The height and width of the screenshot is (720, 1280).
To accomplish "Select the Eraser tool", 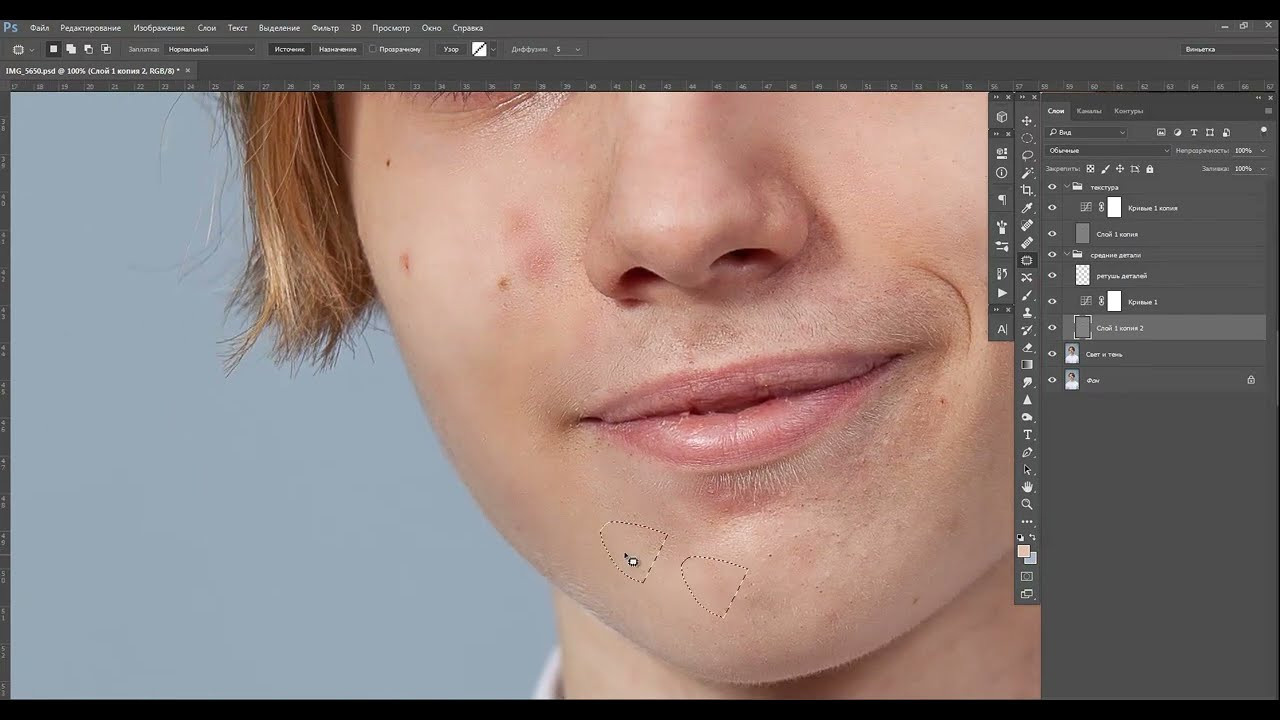I will point(1027,347).
